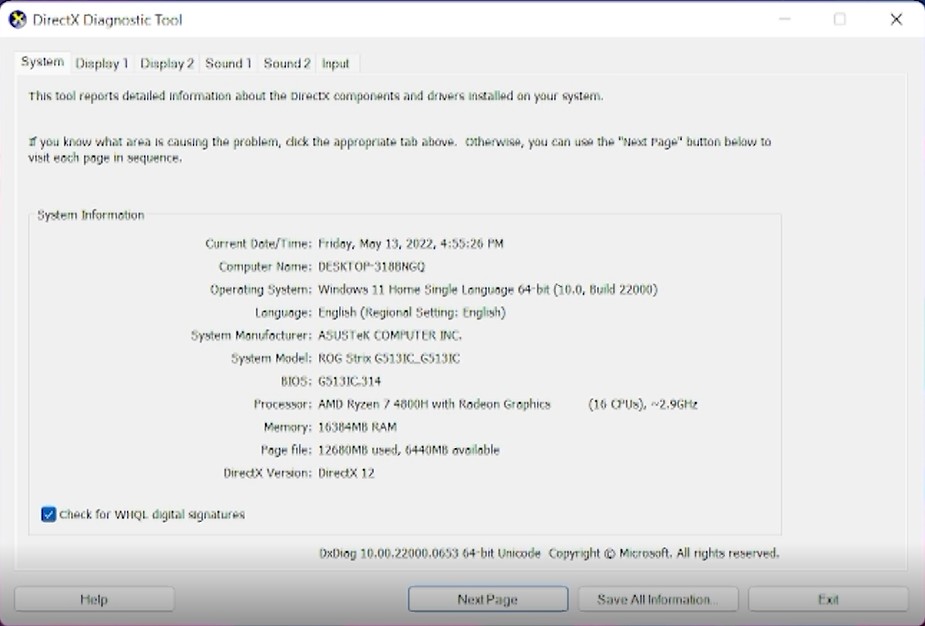
Task: Click the DirectX Version field label
Action: point(267,473)
